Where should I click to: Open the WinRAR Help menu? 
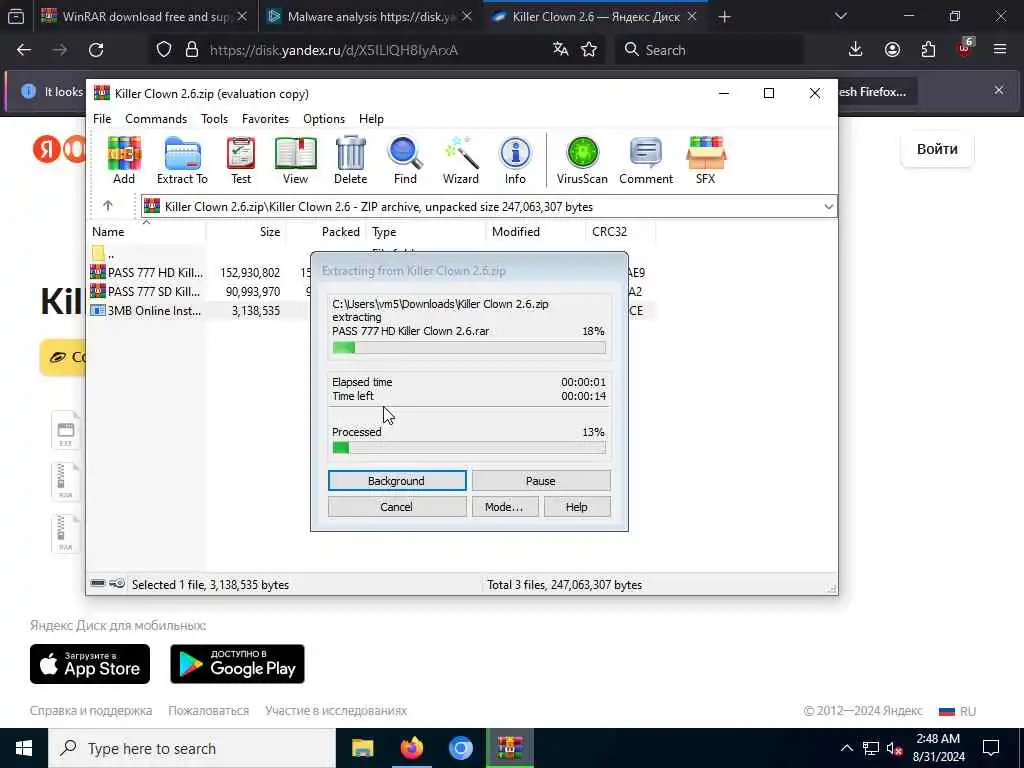coord(371,119)
